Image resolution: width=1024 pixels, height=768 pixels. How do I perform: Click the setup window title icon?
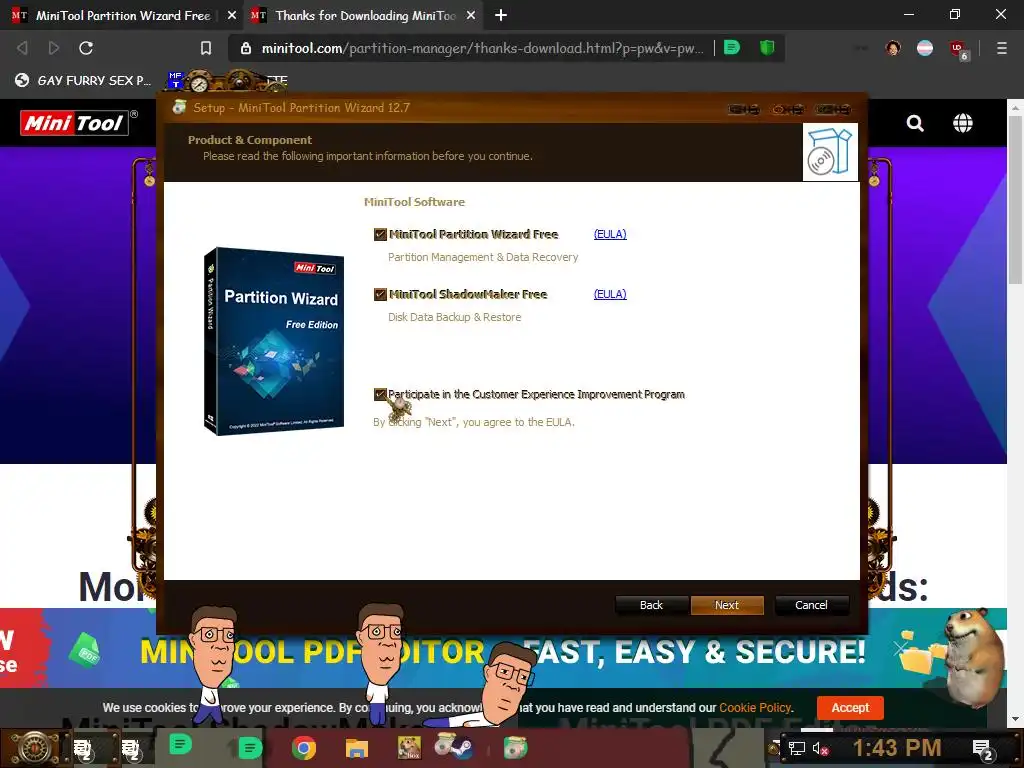click(x=179, y=107)
